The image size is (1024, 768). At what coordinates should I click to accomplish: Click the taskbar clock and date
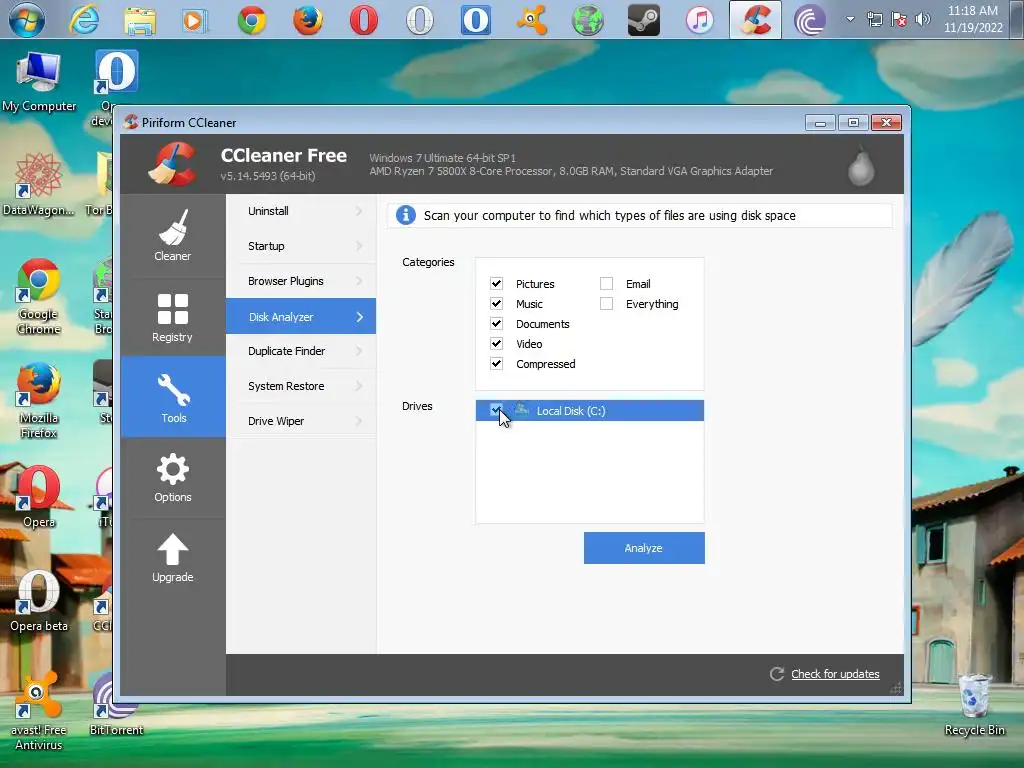[973, 19]
